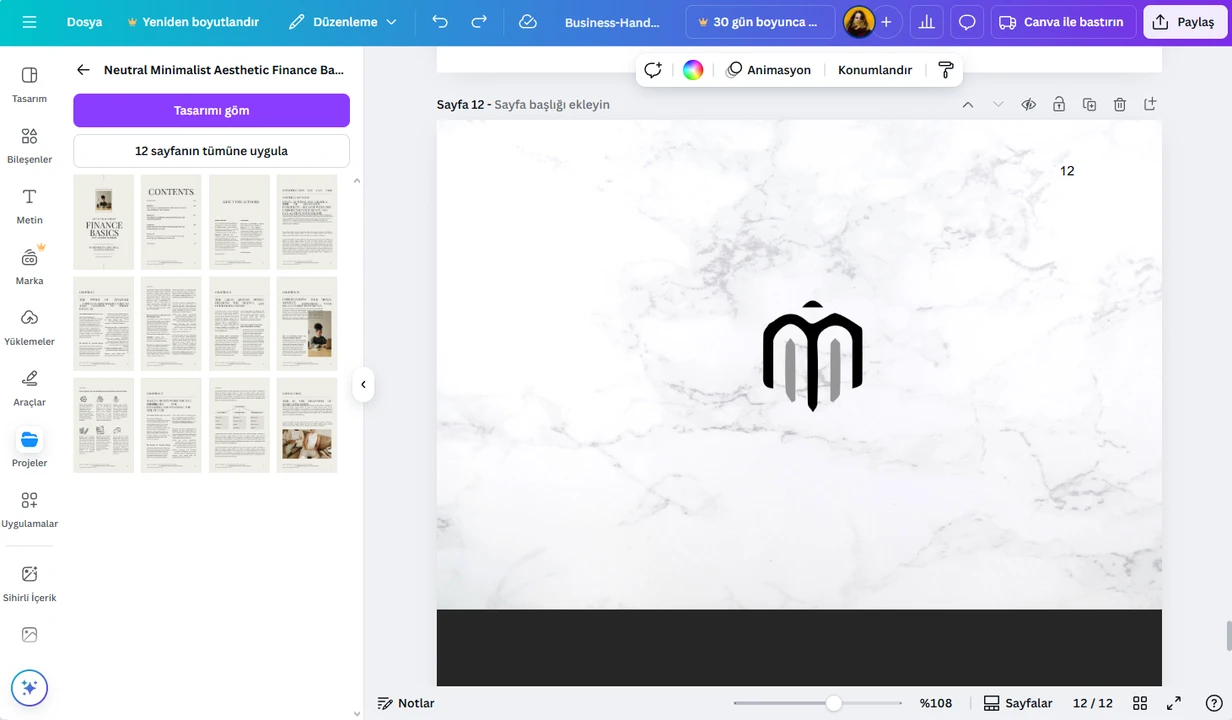
Task: Open the comments speech bubble icon
Action: click(x=967, y=22)
